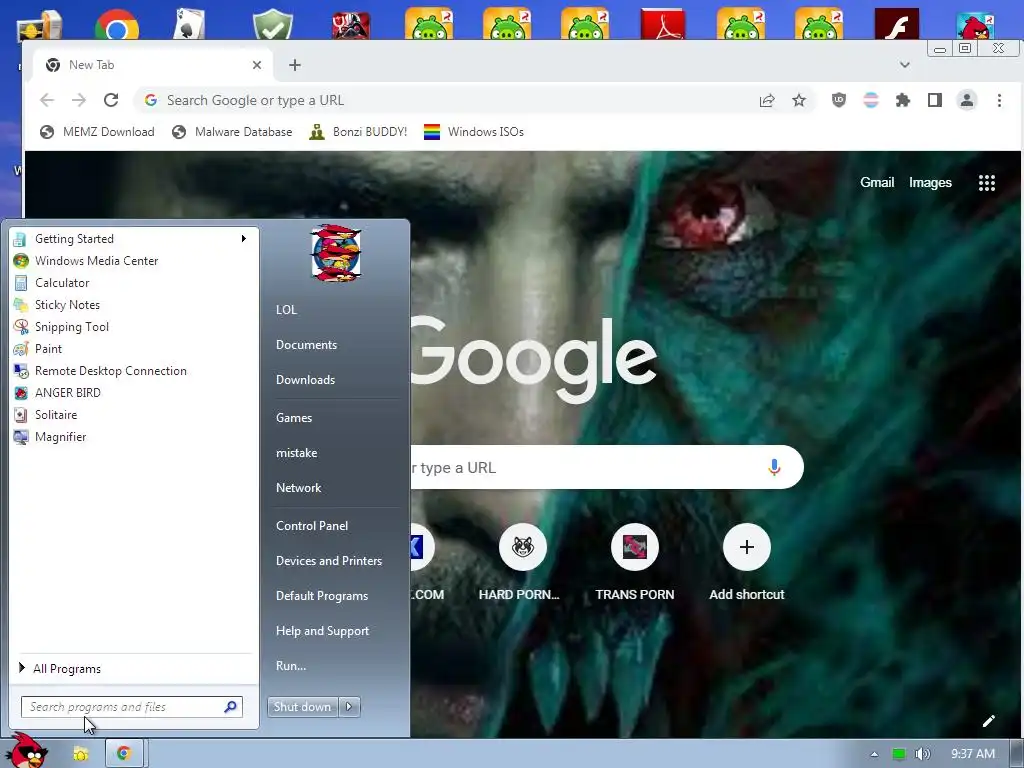Open MEMZ Download bookmark
Screen dimensions: 1024x768
(97, 132)
